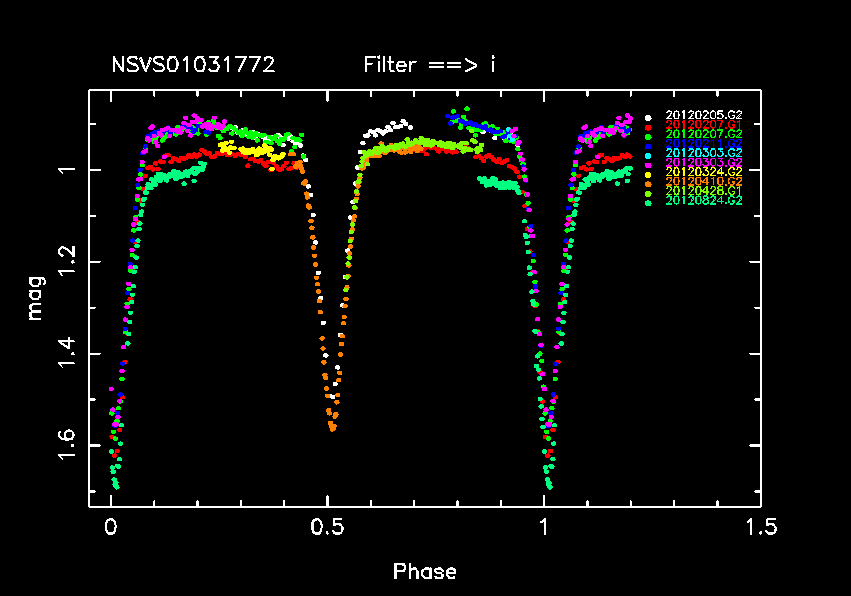Click the teal 20120824.G2 legend marker
Screen dimensions: 851x596
tap(648, 202)
